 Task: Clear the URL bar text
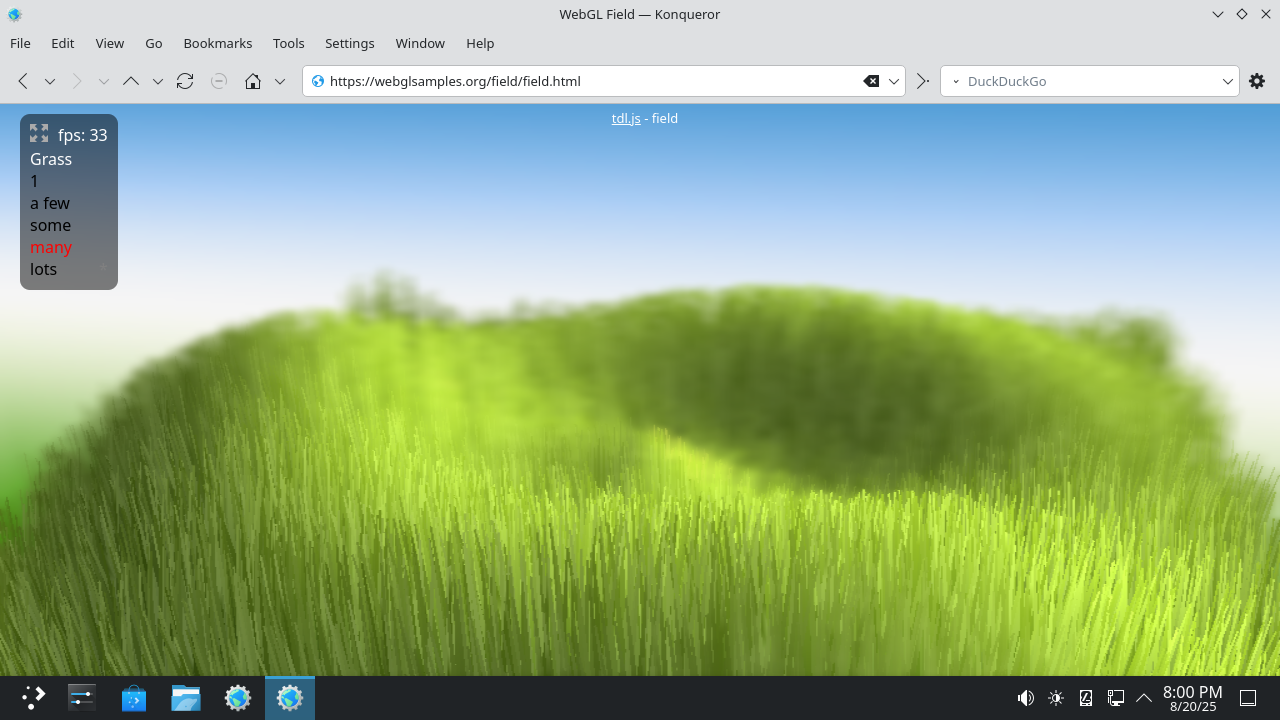pos(871,81)
